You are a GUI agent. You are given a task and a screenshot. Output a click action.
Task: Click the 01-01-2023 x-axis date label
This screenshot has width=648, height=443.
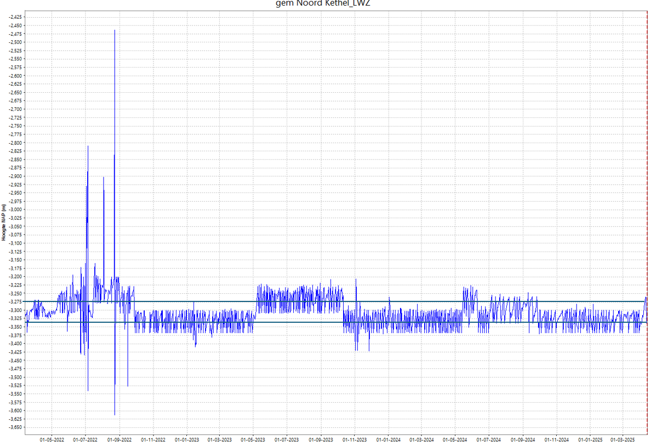(x=187, y=438)
